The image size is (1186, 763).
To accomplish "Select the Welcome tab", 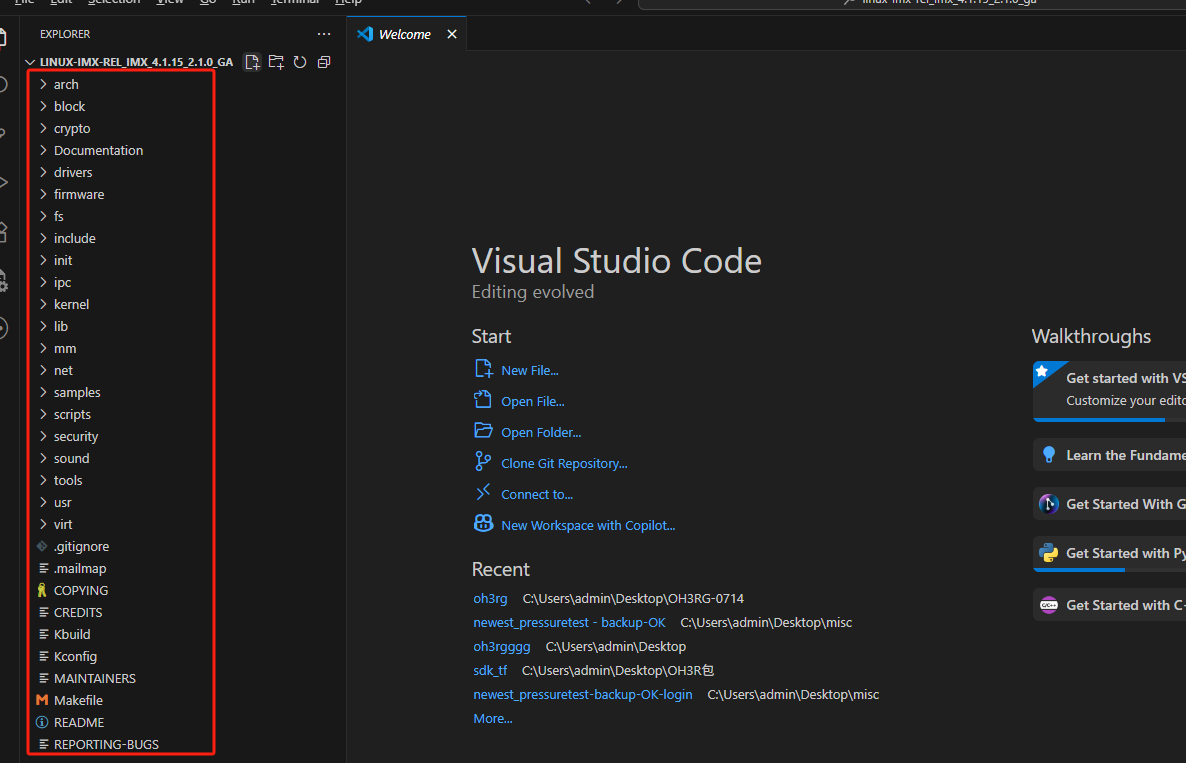I will [x=407, y=34].
